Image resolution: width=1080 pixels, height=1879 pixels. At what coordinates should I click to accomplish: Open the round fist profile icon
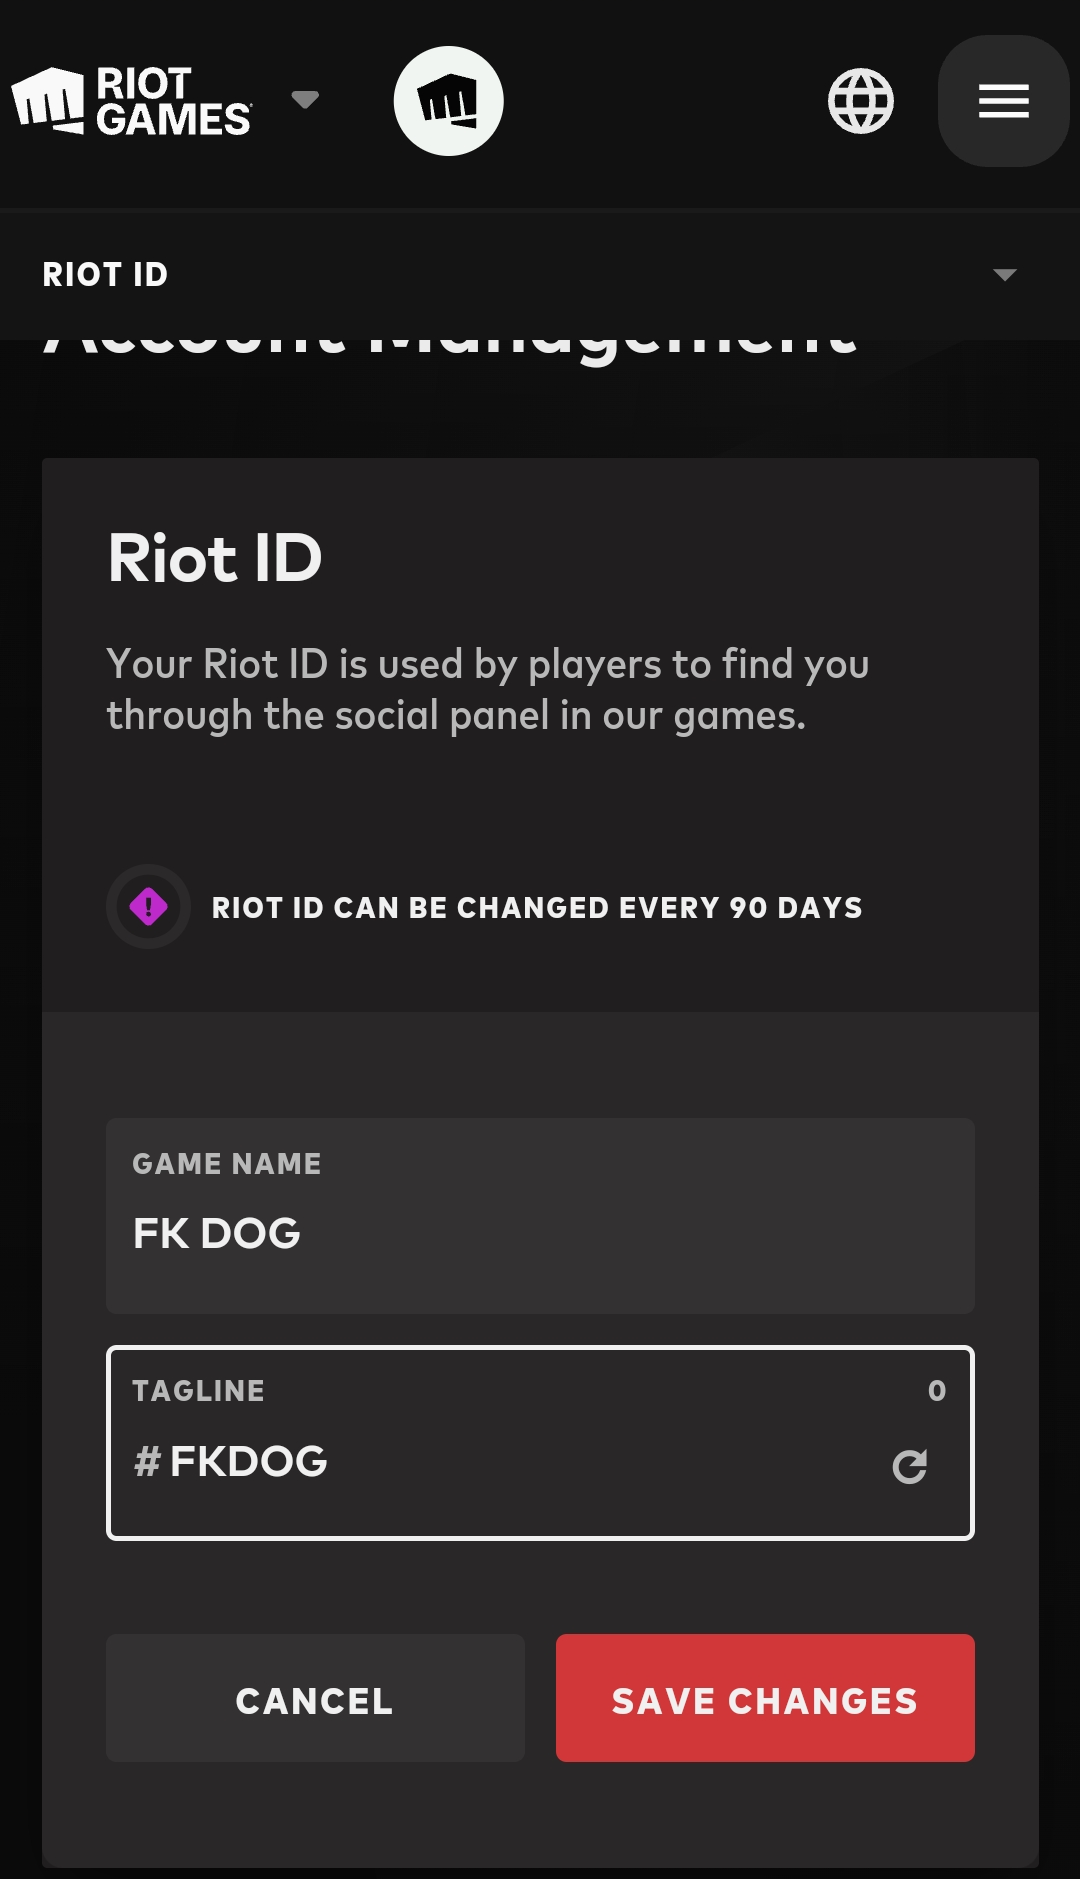coord(448,101)
